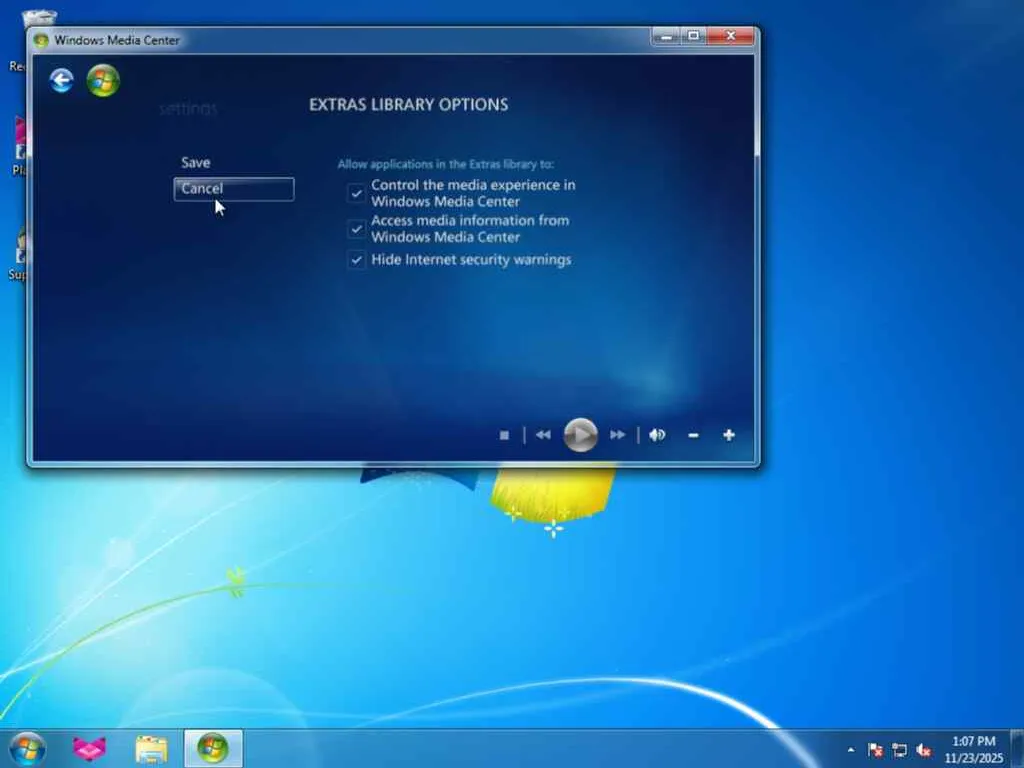Open Windows Explorer from the taskbar
This screenshot has width=1024, height=768.
pyautogui.click(x=152, y=749)
